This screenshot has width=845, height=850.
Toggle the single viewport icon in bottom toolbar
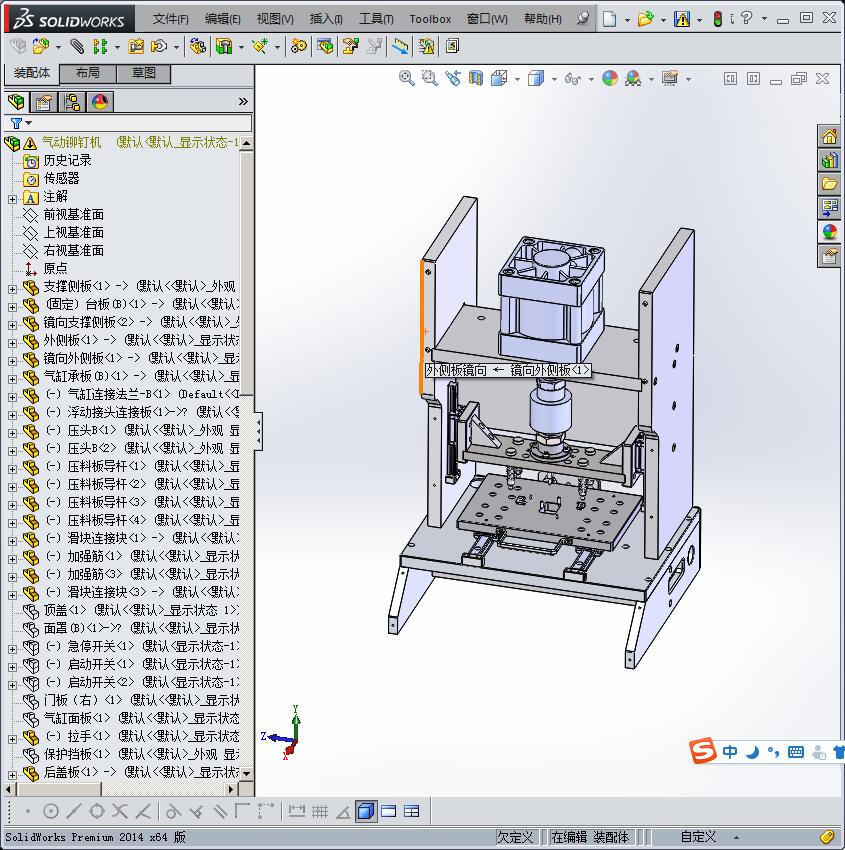click(389, 811)
